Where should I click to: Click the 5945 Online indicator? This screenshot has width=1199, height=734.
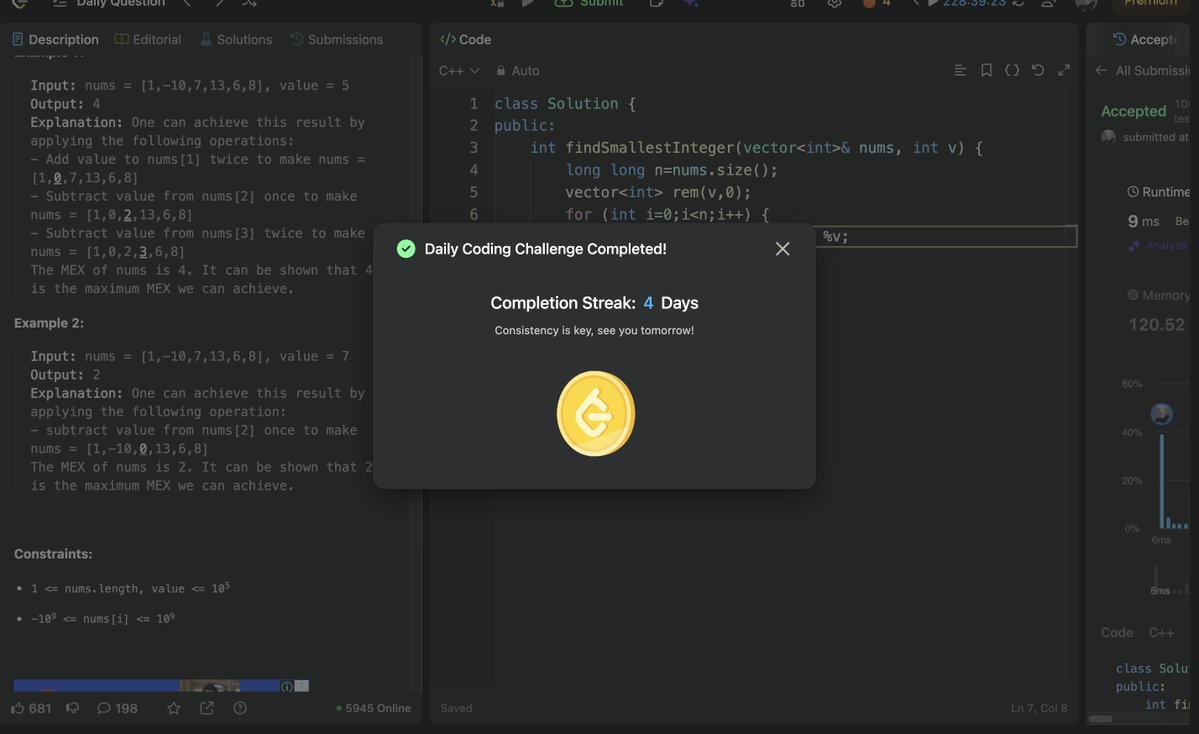pos(373,708)
